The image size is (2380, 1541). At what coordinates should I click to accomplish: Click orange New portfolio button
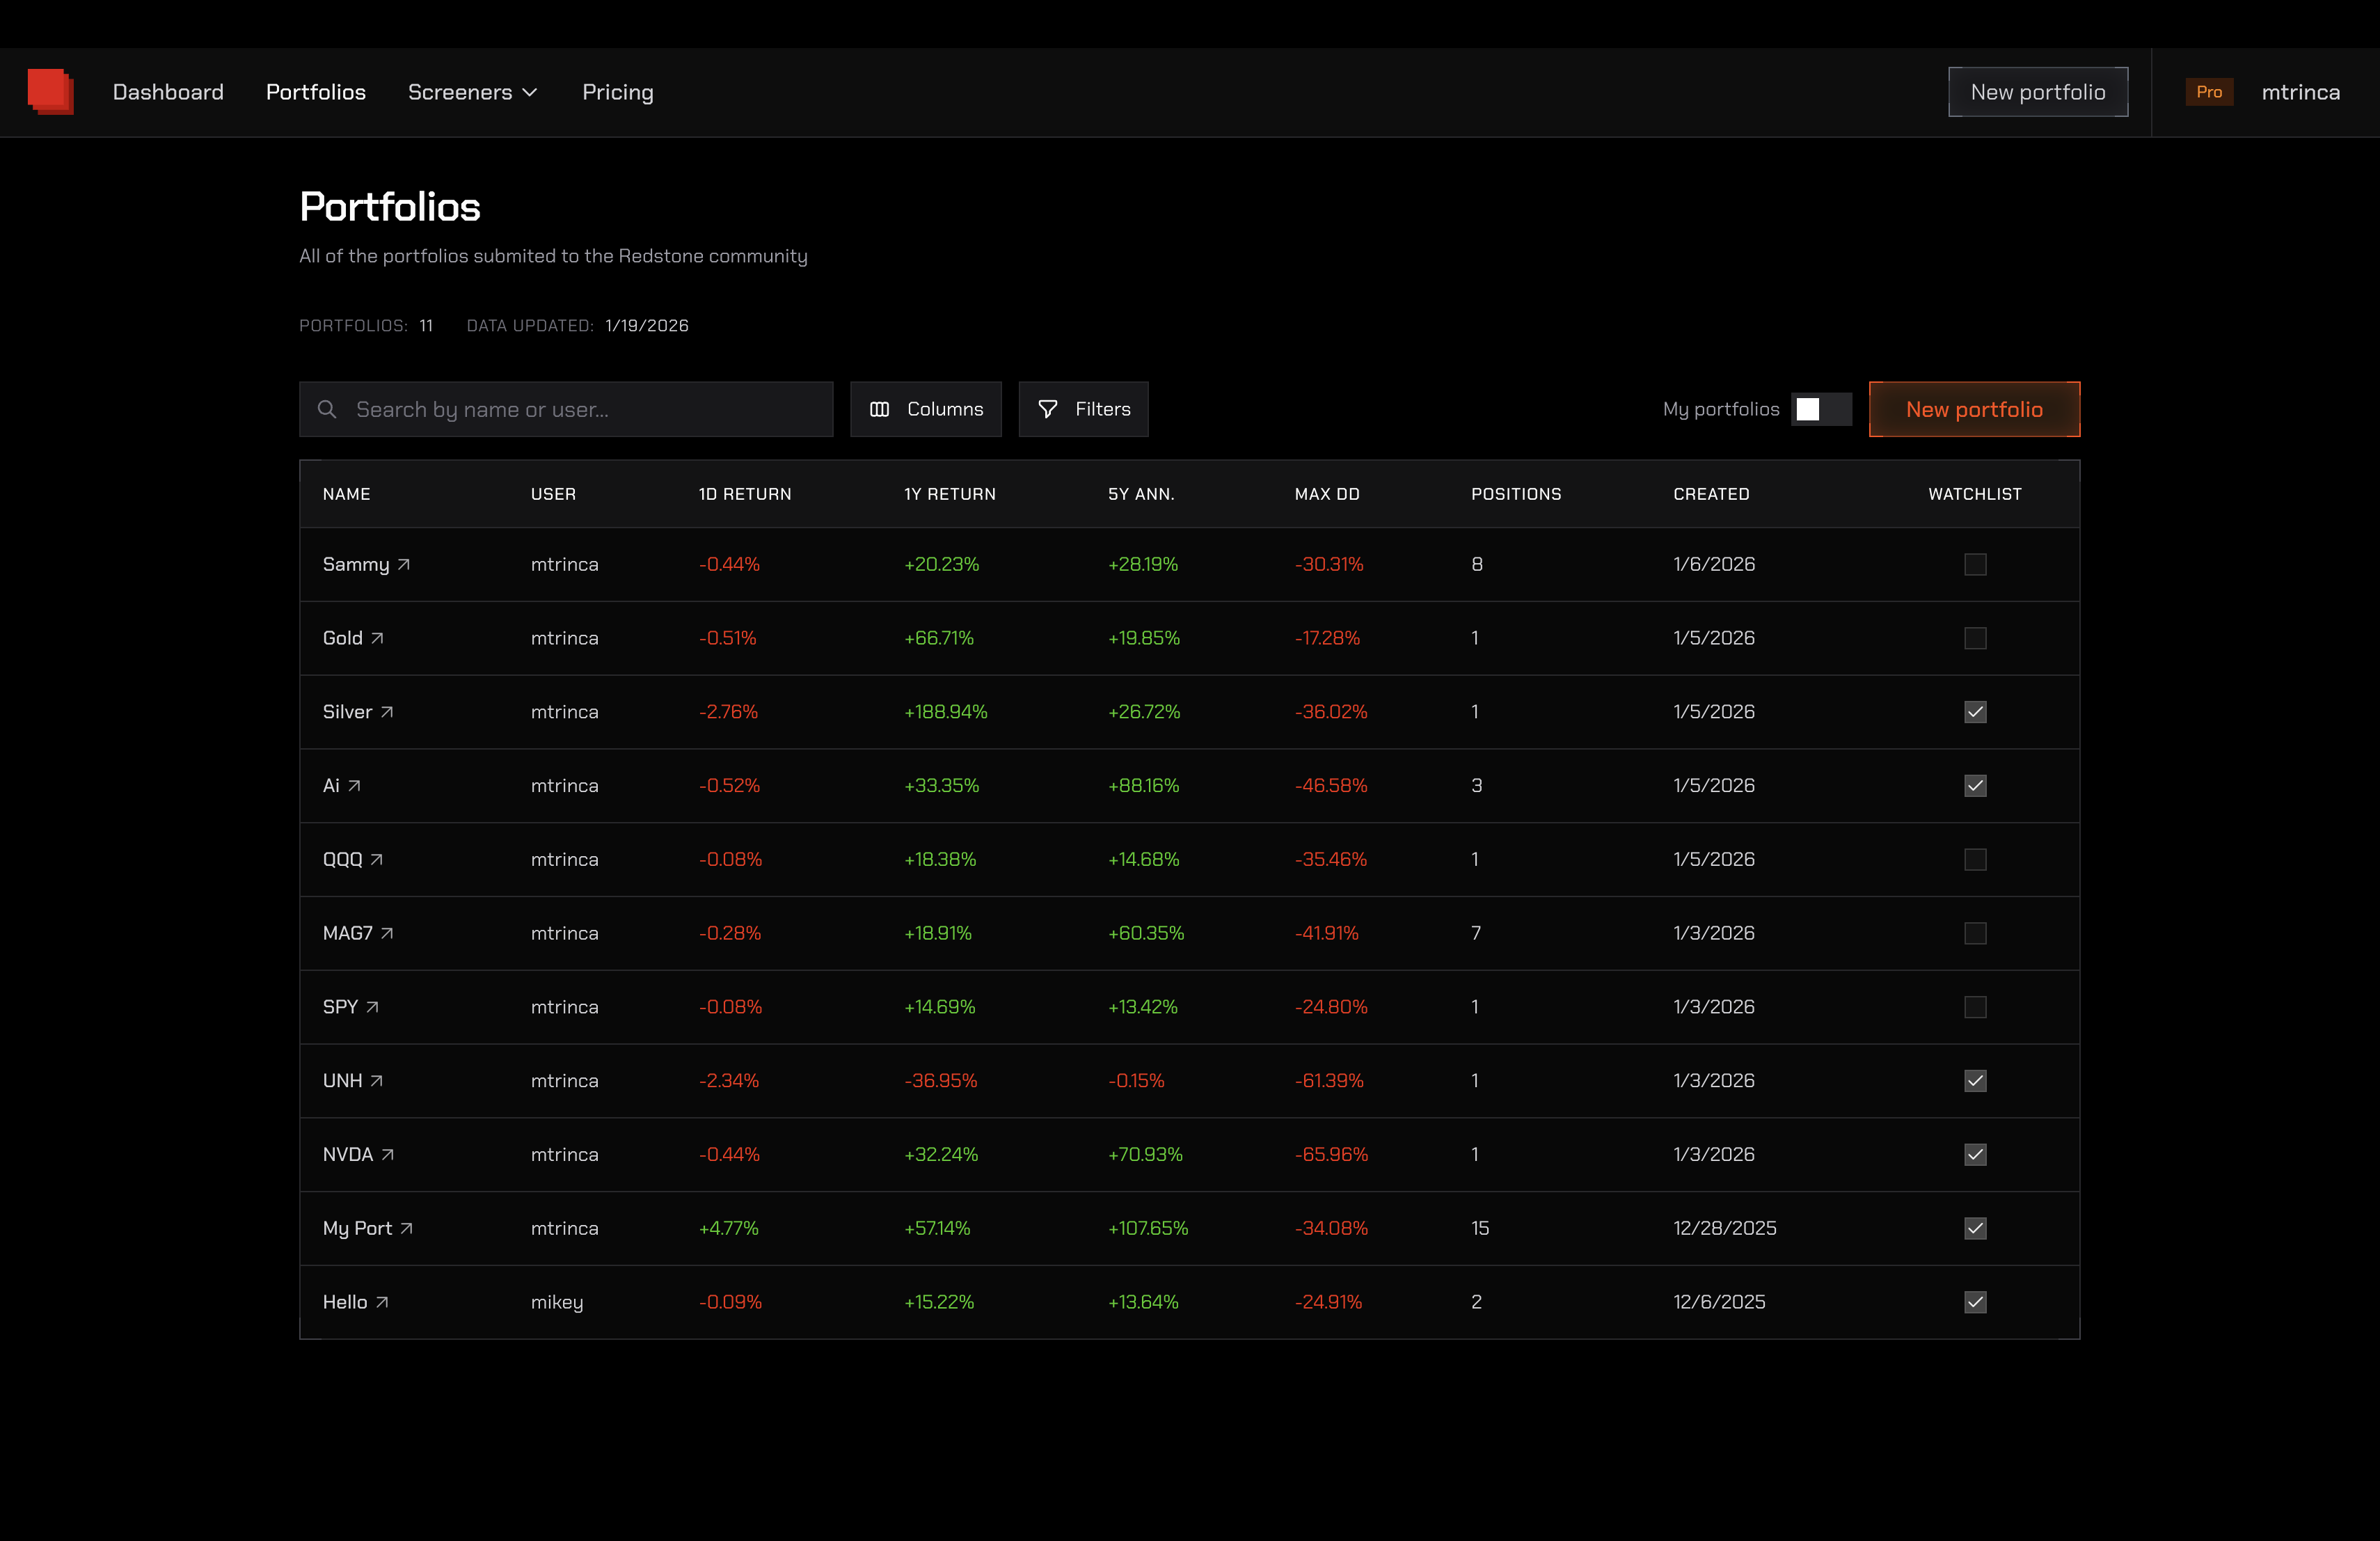coord(1973,409)
